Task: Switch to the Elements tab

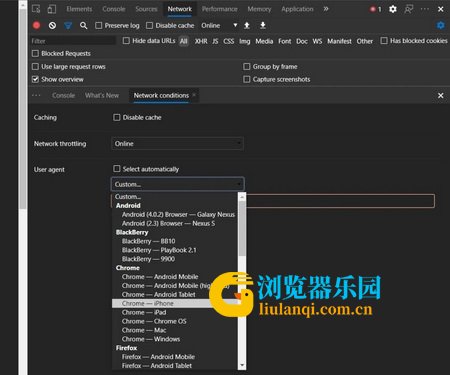Action: [79, 9]
